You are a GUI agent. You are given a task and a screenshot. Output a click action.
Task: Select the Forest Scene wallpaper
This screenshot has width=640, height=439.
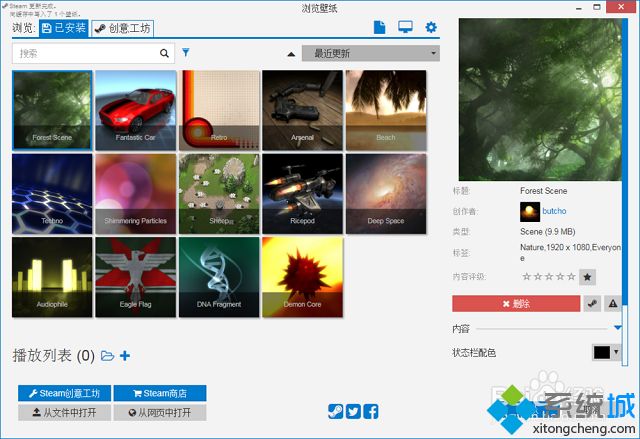tap(52, 110)
